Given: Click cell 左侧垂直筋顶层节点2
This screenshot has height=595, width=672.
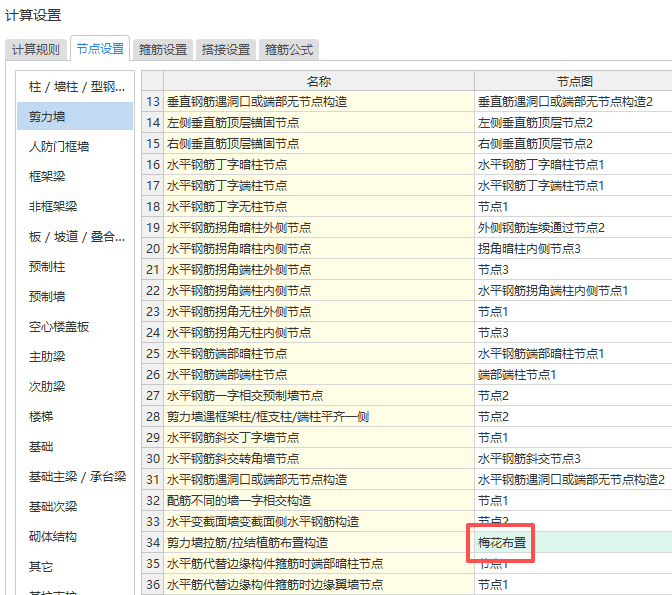Looking at the screenshot, I should click(x=573, y=123).
